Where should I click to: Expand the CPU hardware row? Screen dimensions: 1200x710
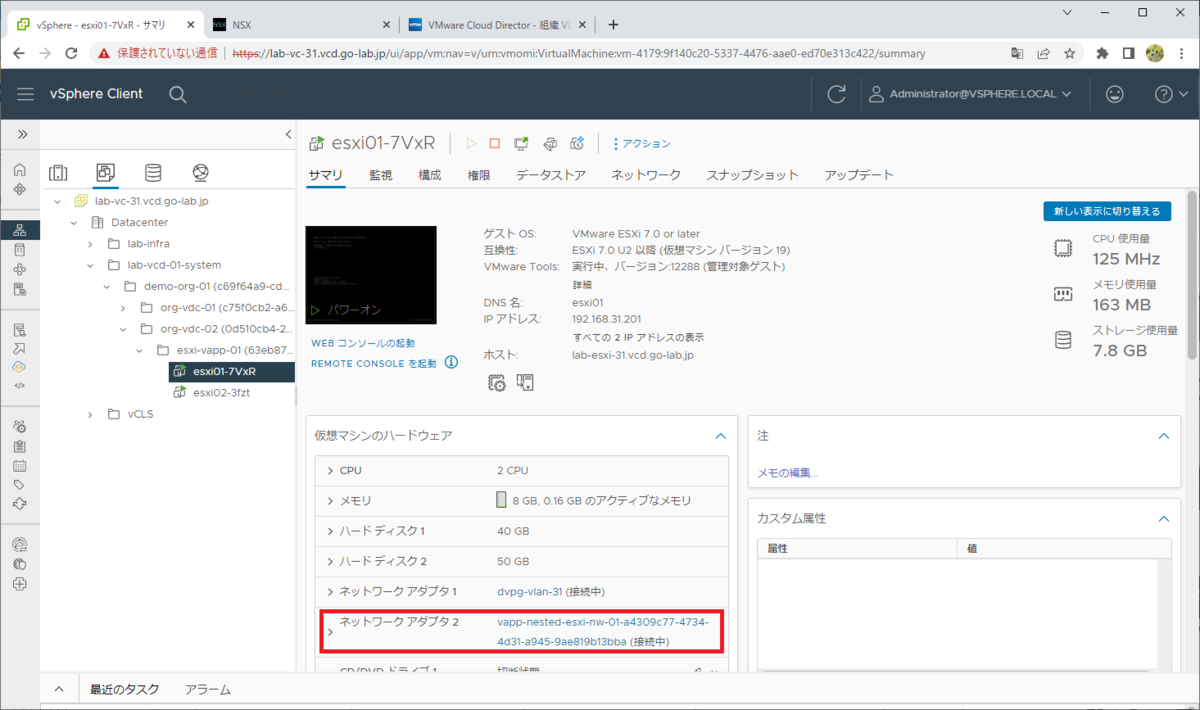331,470
